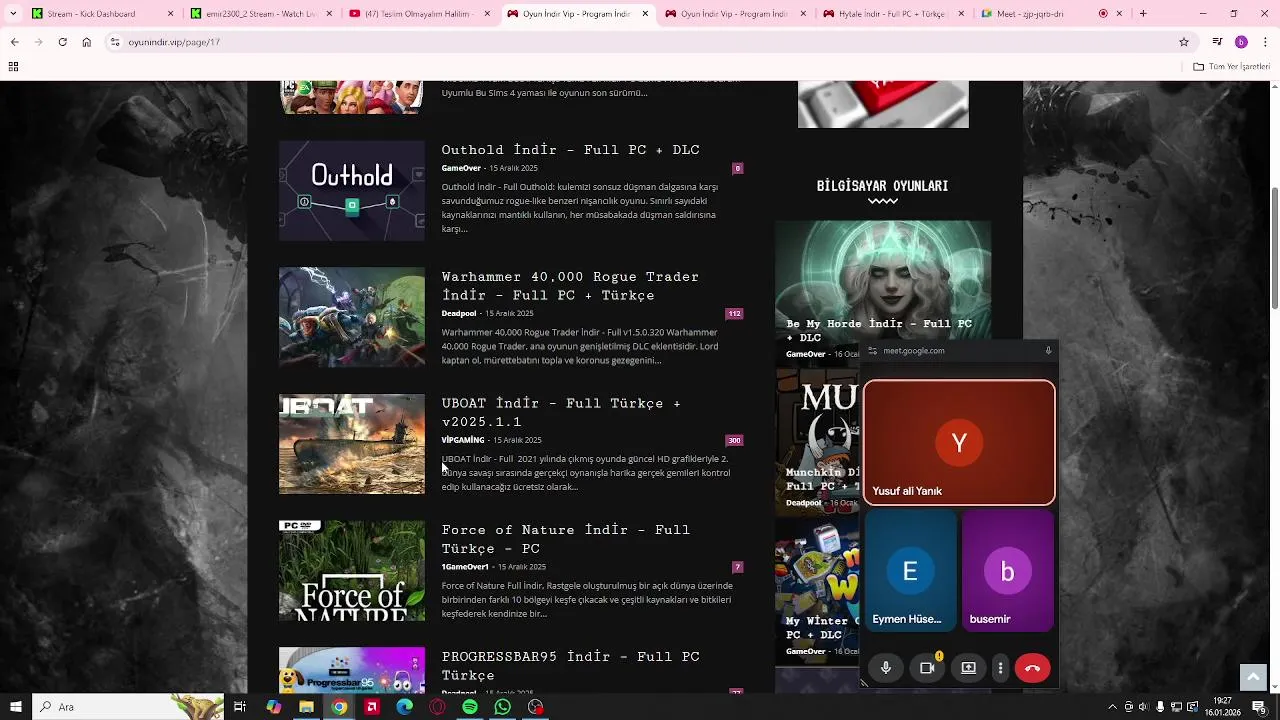This screenshot has width=1280, height=720.
Task: Open Outhold İndir - Full PC + DLC post
Action: pos(570,150)
